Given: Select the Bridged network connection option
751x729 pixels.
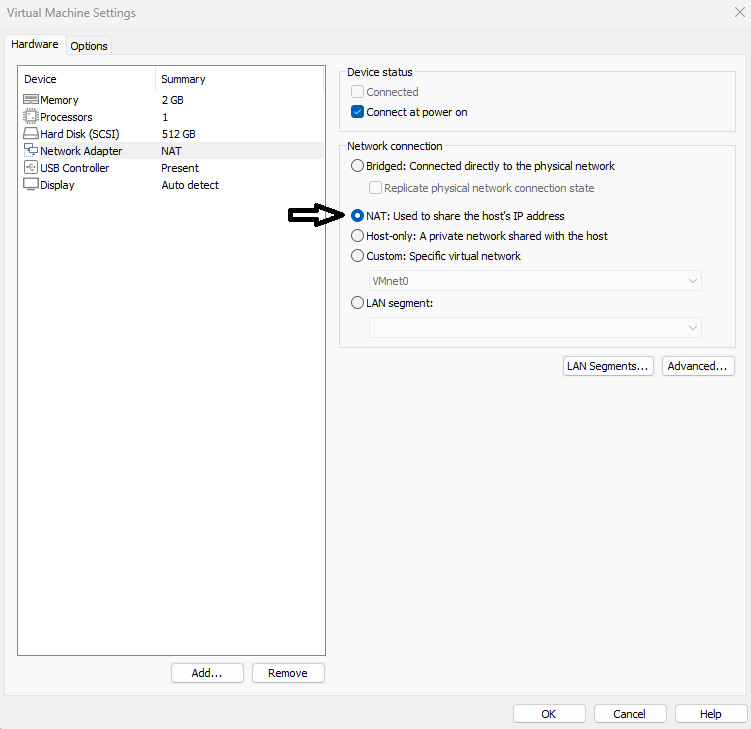Looking at the screenshot, I should pos(357,166).
